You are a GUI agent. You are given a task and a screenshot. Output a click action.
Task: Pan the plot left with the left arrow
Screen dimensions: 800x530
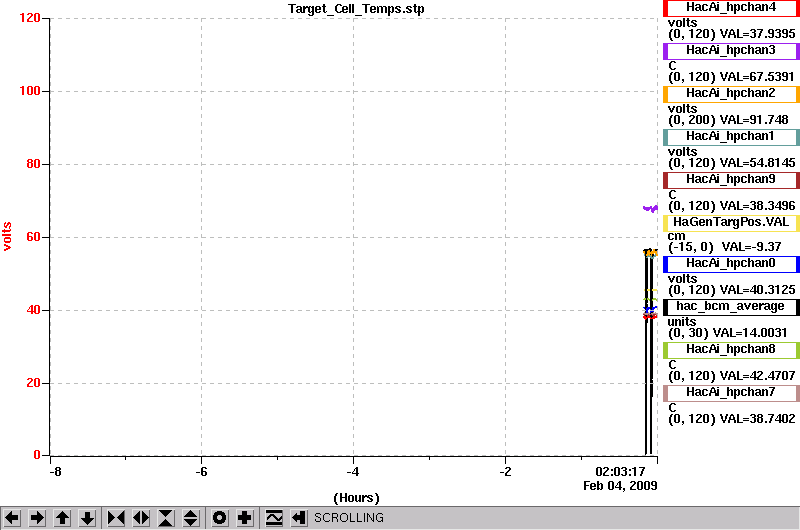pos(12,518)
